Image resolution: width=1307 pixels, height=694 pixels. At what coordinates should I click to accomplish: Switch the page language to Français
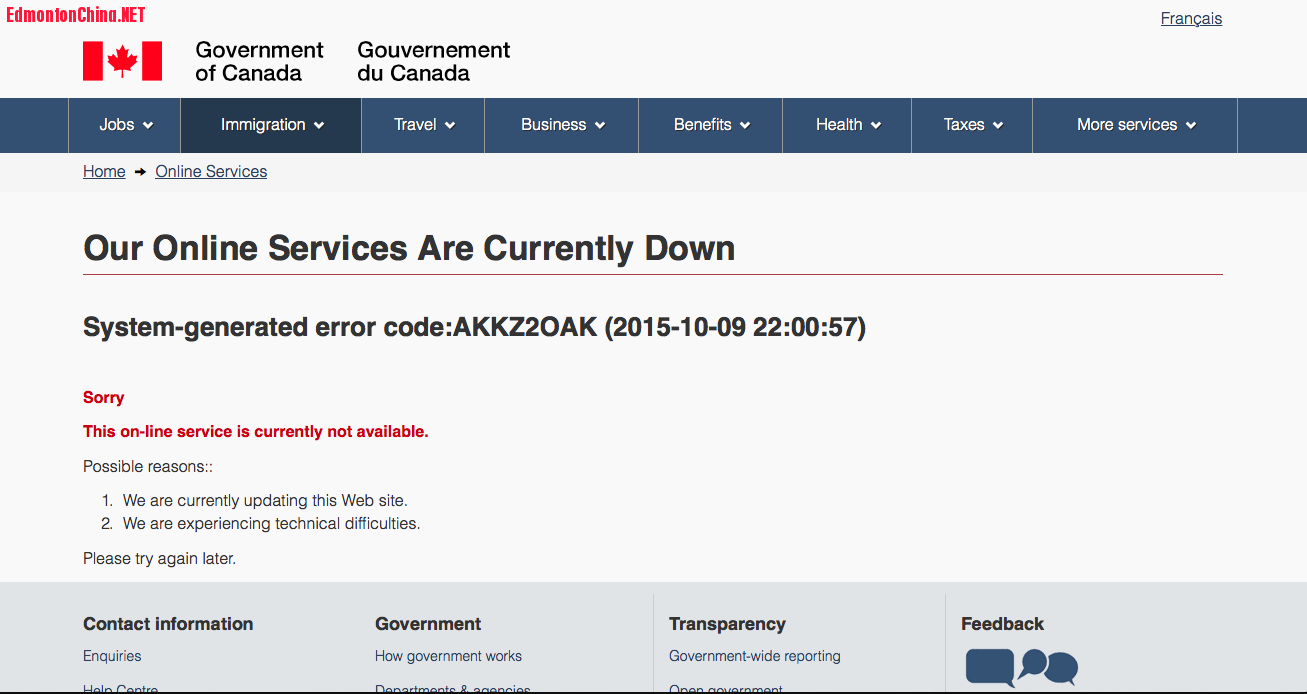pyautogui.click(x=1191, y=18)
